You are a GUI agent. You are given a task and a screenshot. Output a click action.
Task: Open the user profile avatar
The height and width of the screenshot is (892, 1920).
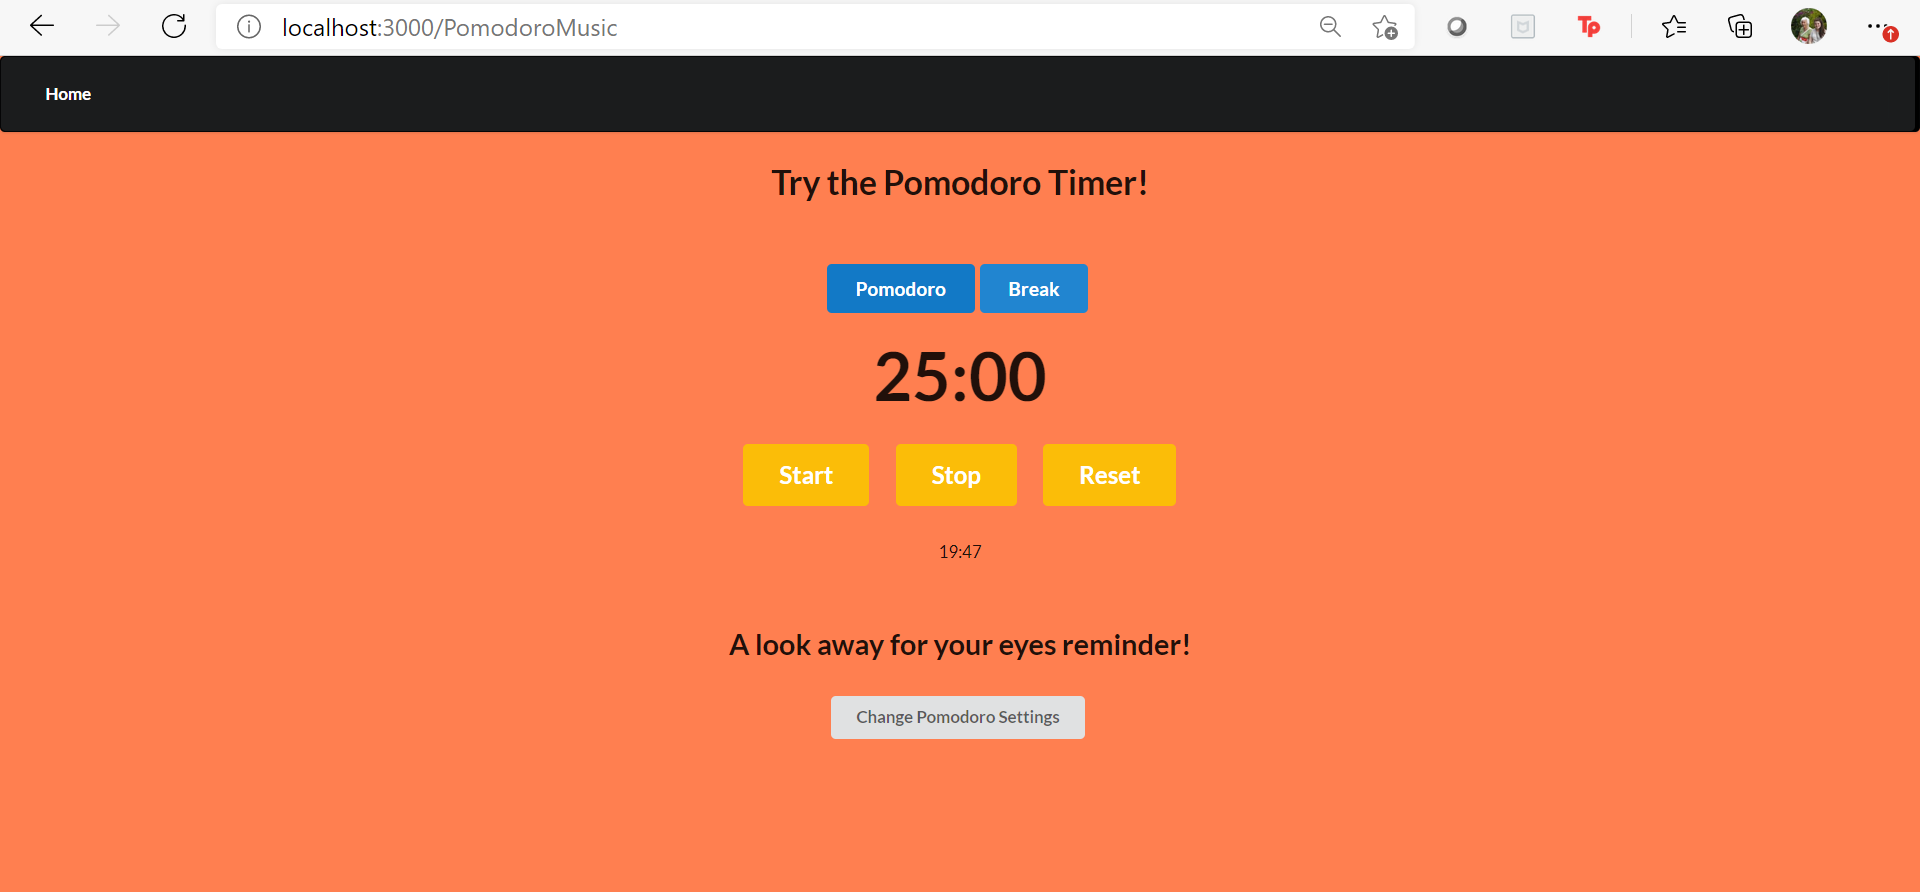[1809, 27]
